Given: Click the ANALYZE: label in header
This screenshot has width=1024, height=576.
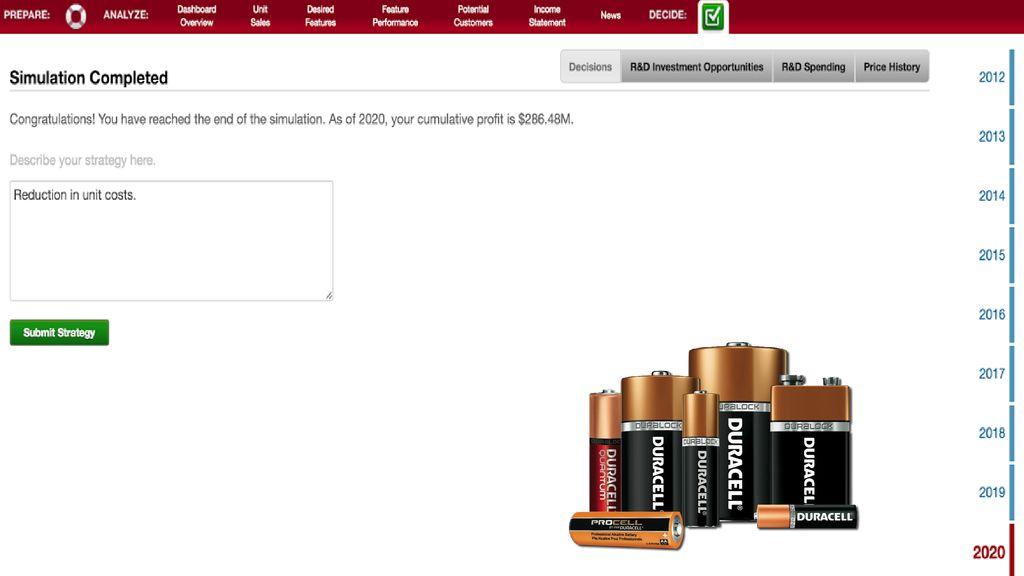Looking at the screenshot, I should pyautogui.click(x=126, y=15).
